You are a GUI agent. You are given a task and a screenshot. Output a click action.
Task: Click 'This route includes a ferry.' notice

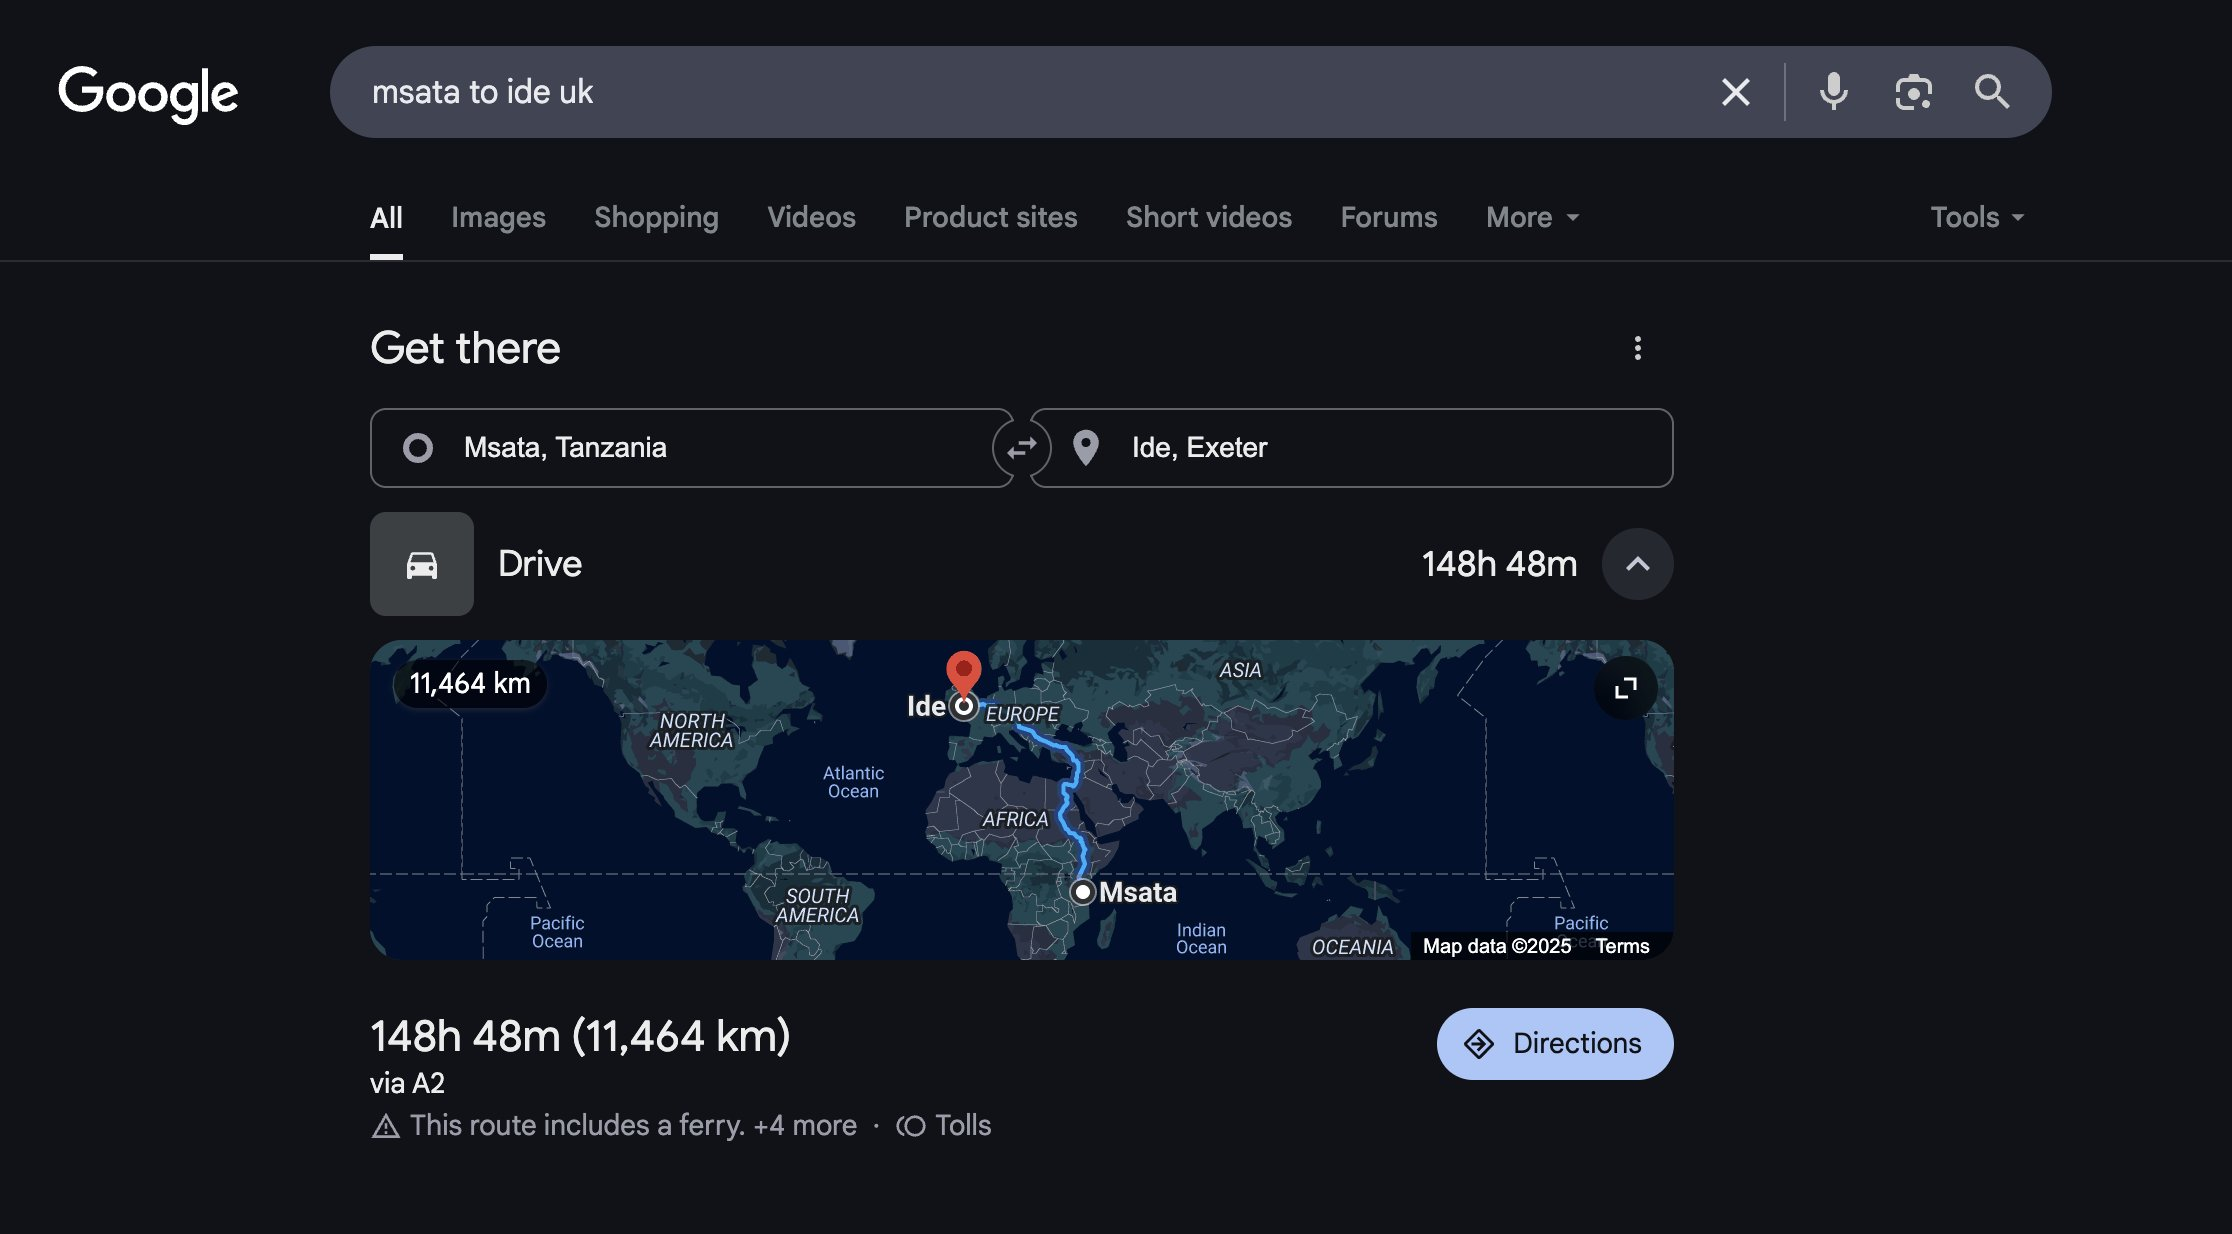point(577,1126)
